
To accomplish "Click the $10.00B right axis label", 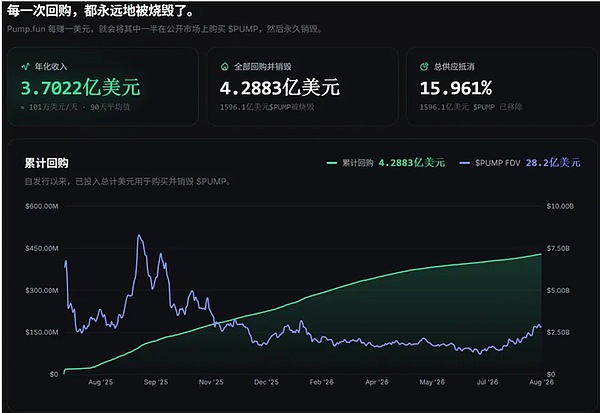I will (560, 206).
